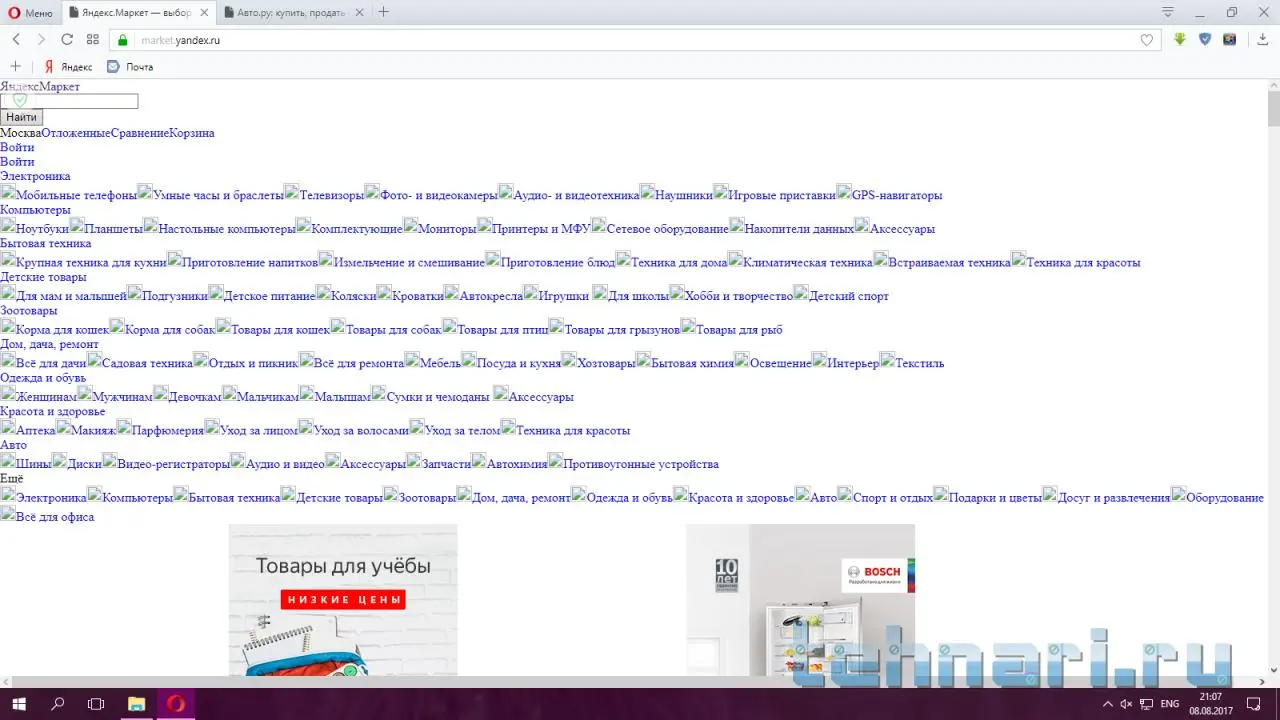Go forward to the next page
1280x720 pixels.
click(41, 40)
